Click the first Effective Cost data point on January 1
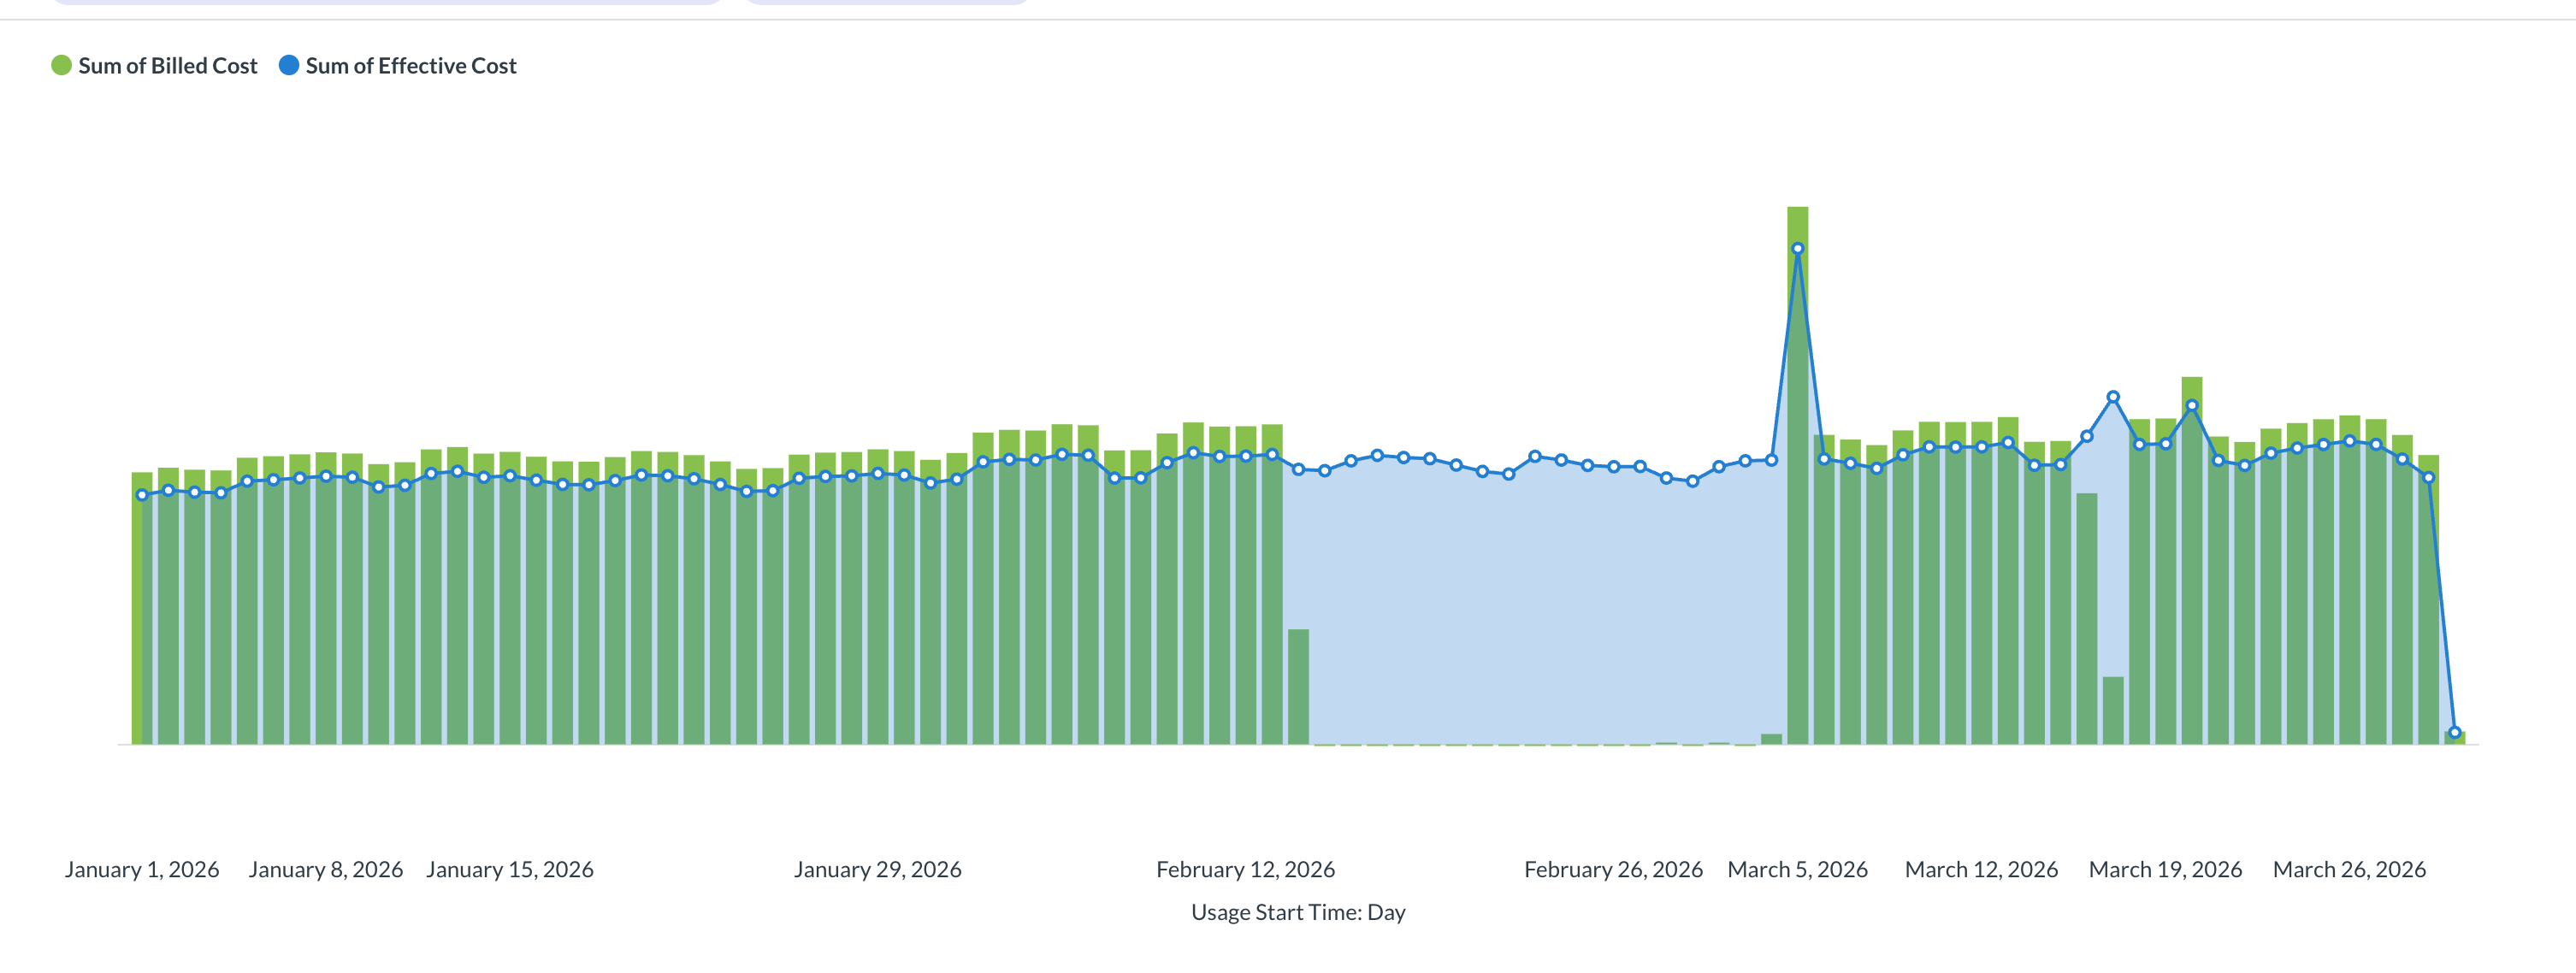2576x973 pixels. coord(142,495)
